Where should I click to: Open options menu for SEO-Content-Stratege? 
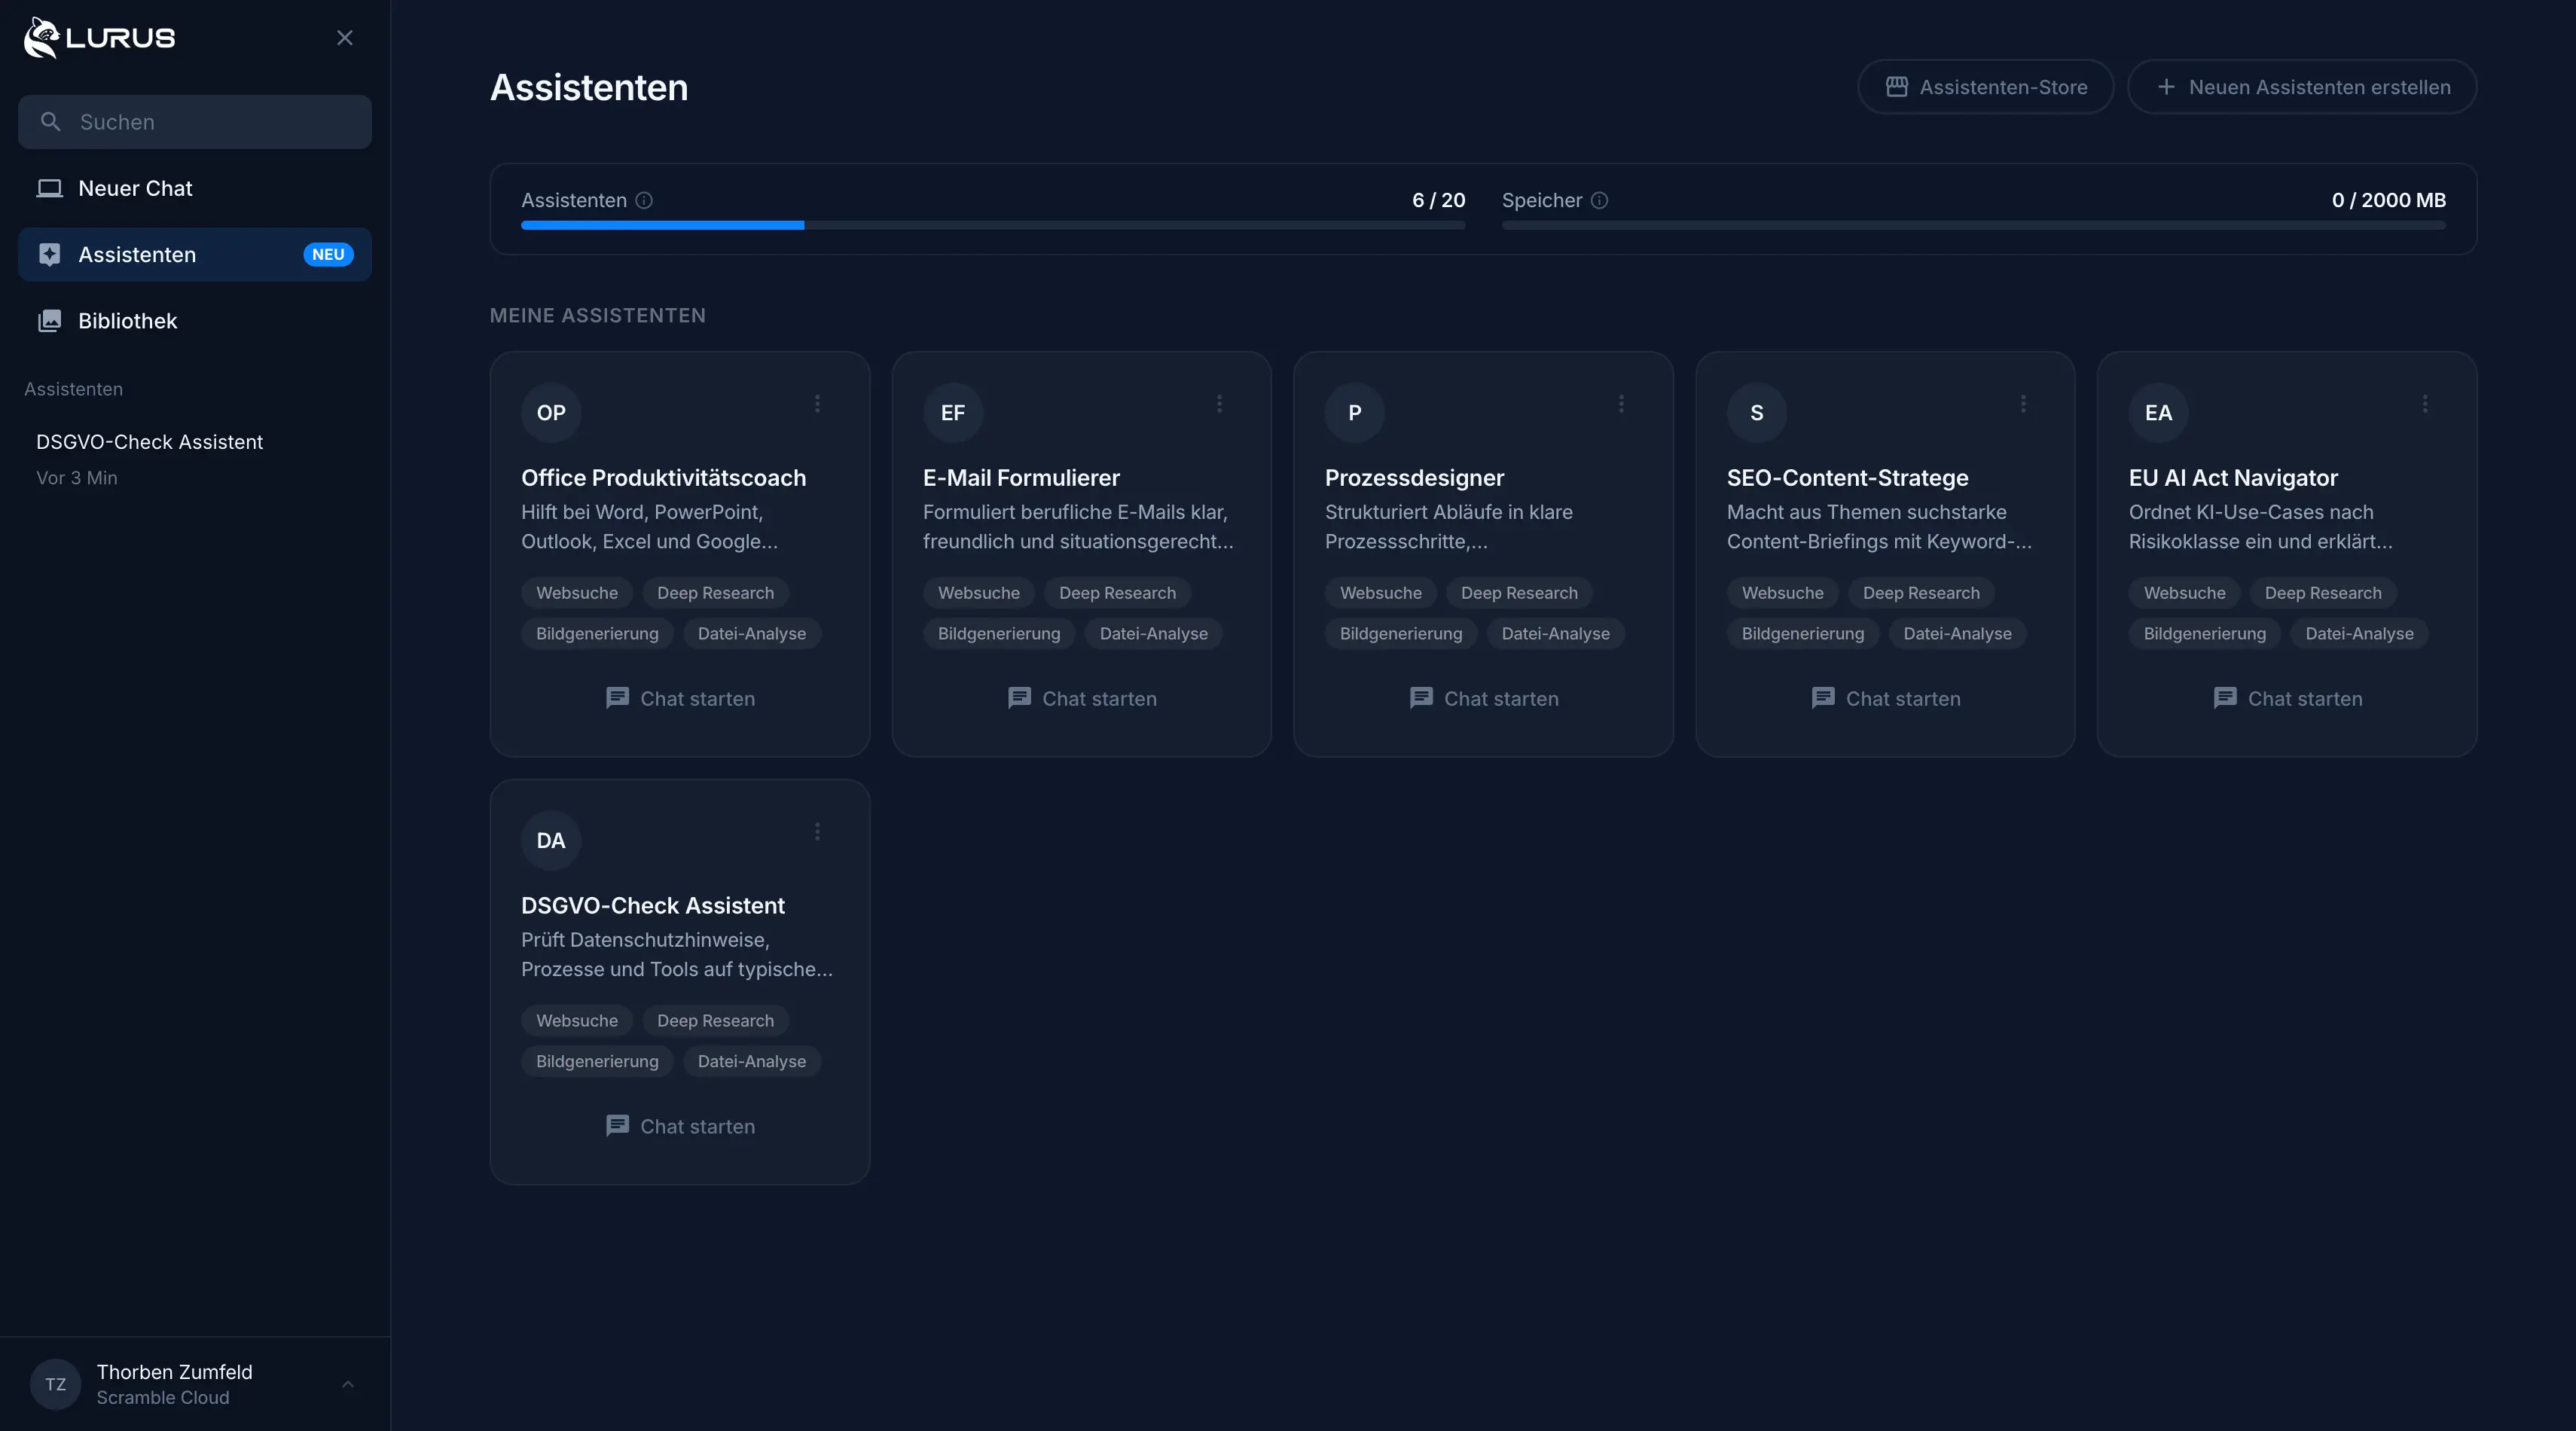[x=2023, y=403]
